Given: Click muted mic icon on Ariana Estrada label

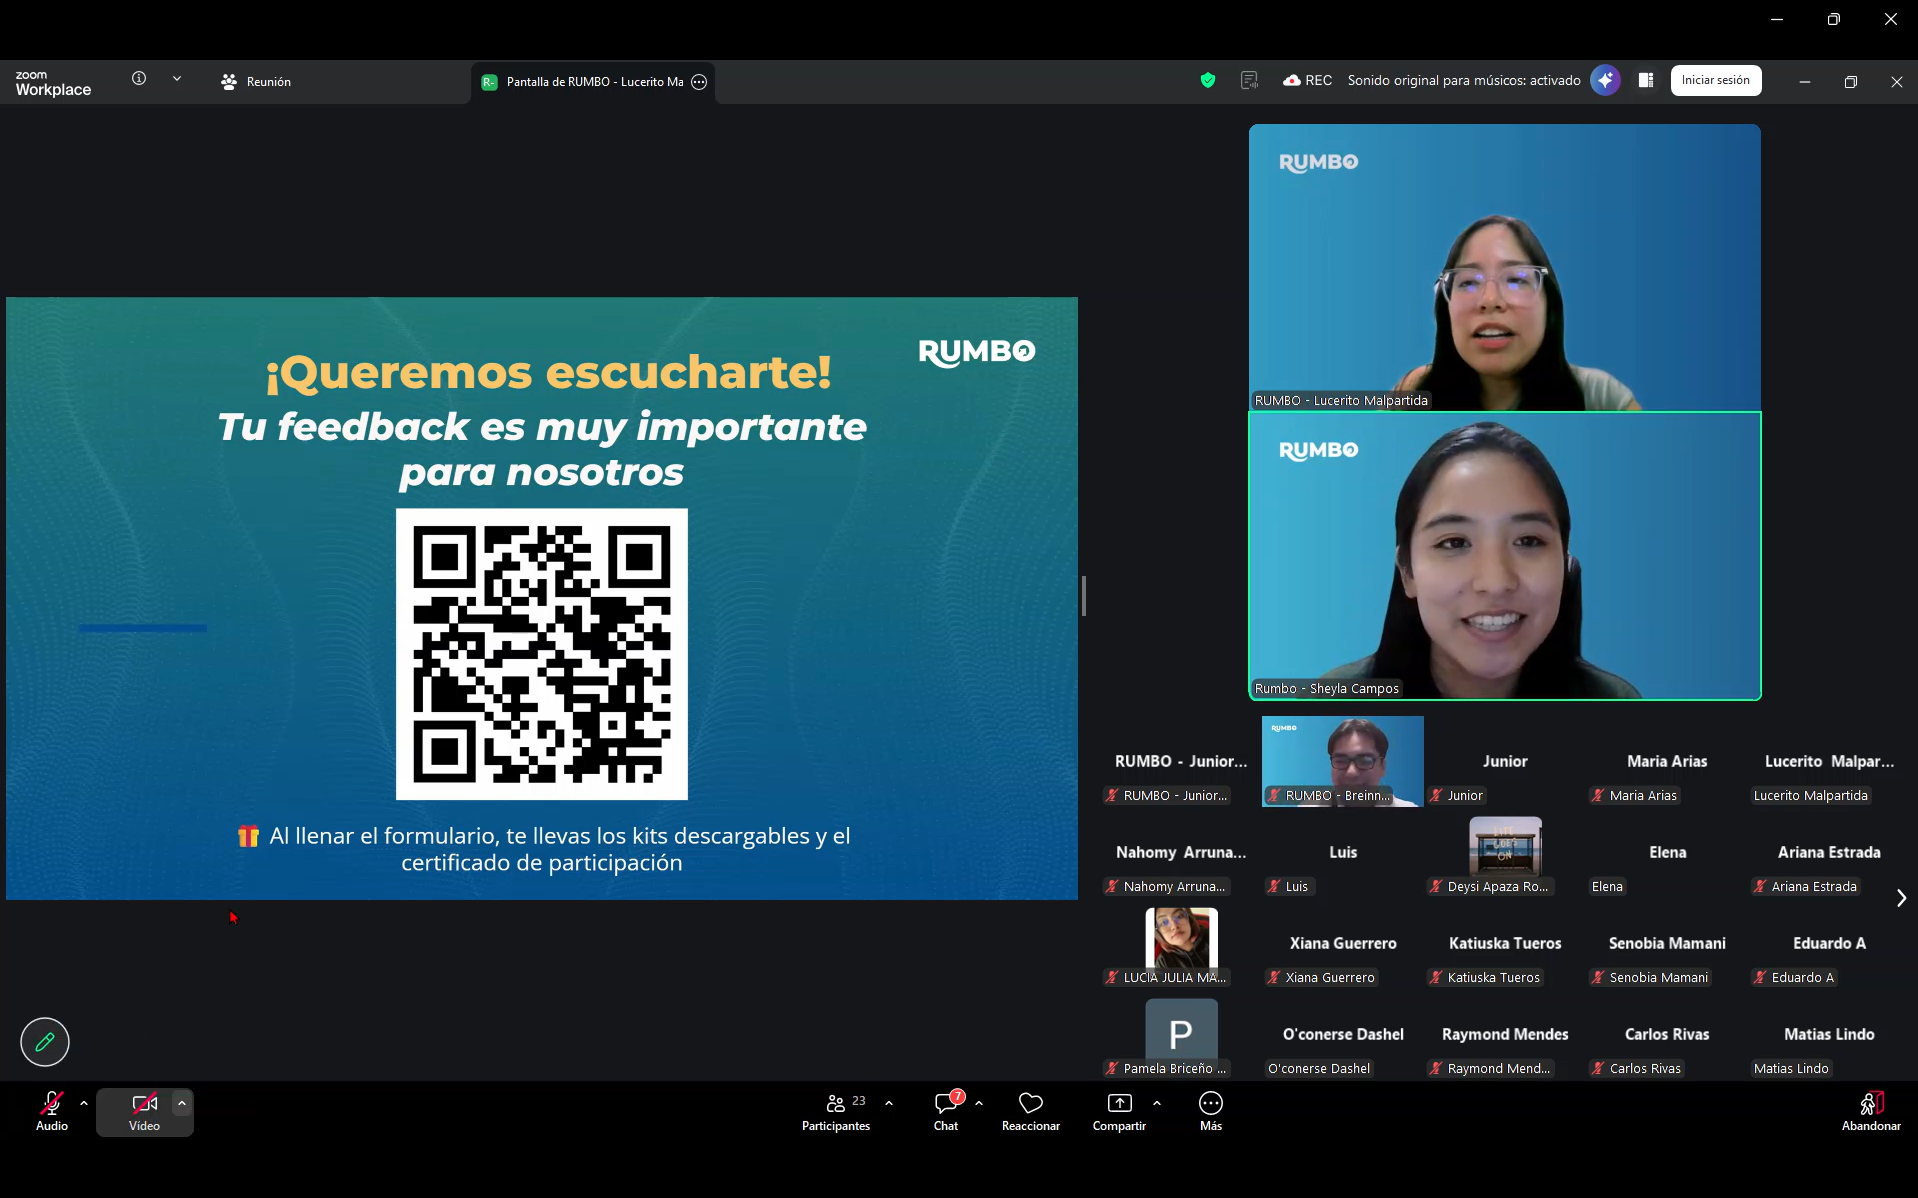Looking at the screenshot, I should pos(1760,887).
